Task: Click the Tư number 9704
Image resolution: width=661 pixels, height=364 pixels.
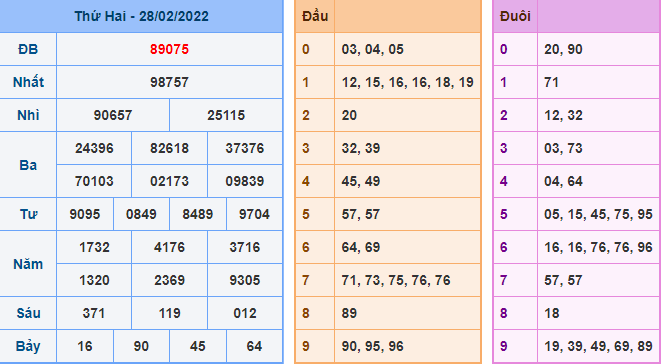Action: pos(254,214)
